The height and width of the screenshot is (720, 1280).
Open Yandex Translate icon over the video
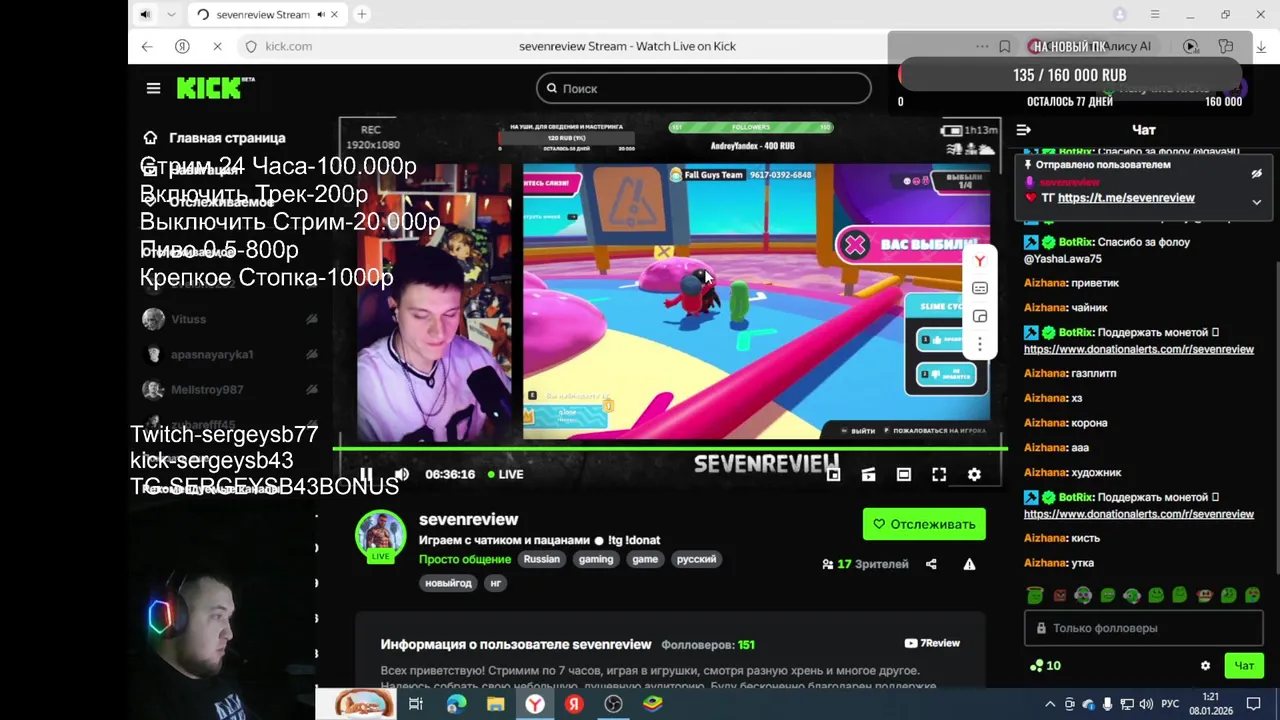point(980,261)
